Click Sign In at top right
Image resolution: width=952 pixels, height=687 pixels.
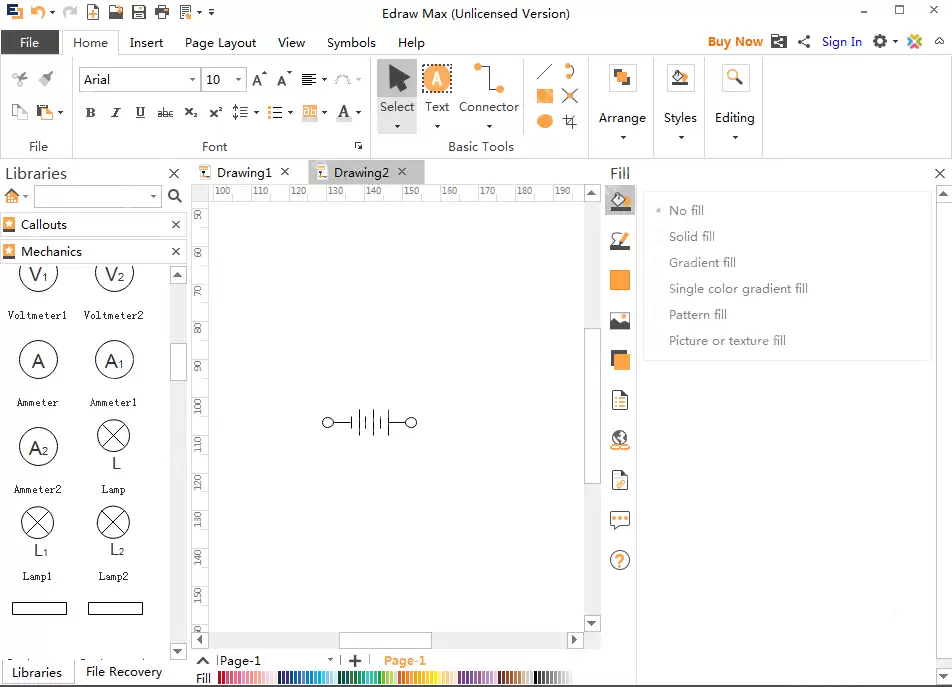pos(841,42)
